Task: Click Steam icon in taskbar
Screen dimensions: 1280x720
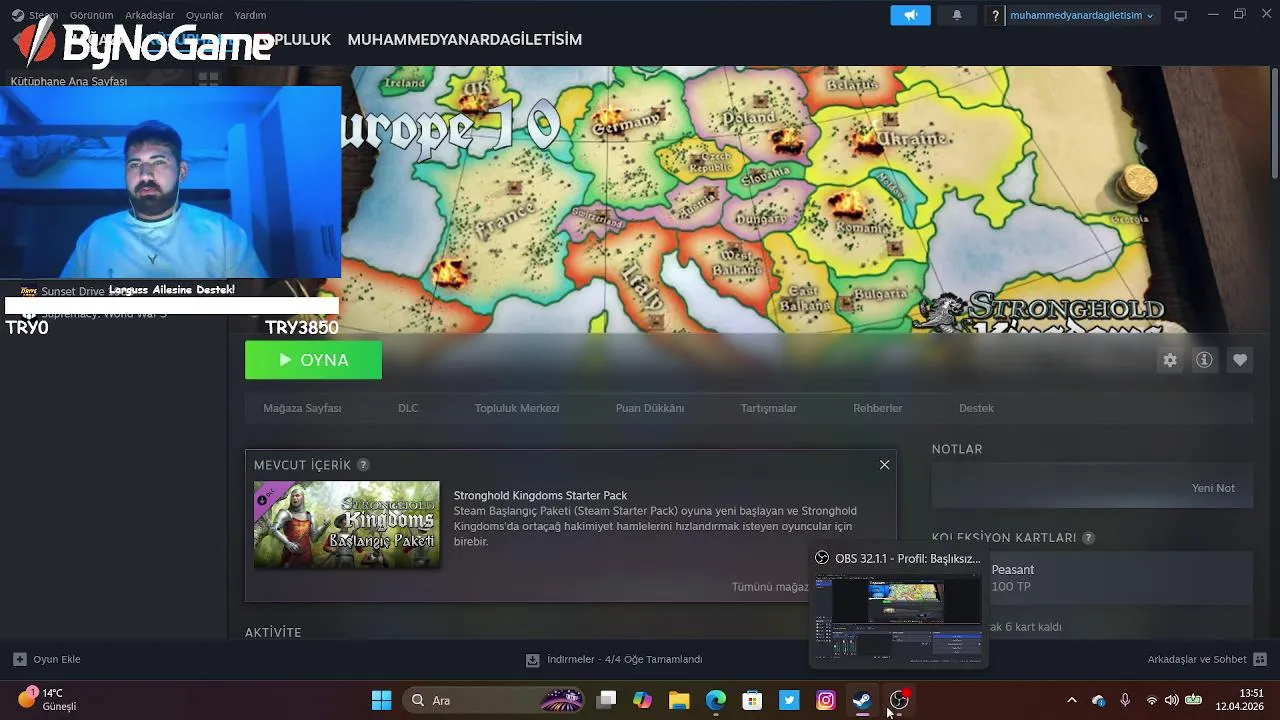Action: 862,700
